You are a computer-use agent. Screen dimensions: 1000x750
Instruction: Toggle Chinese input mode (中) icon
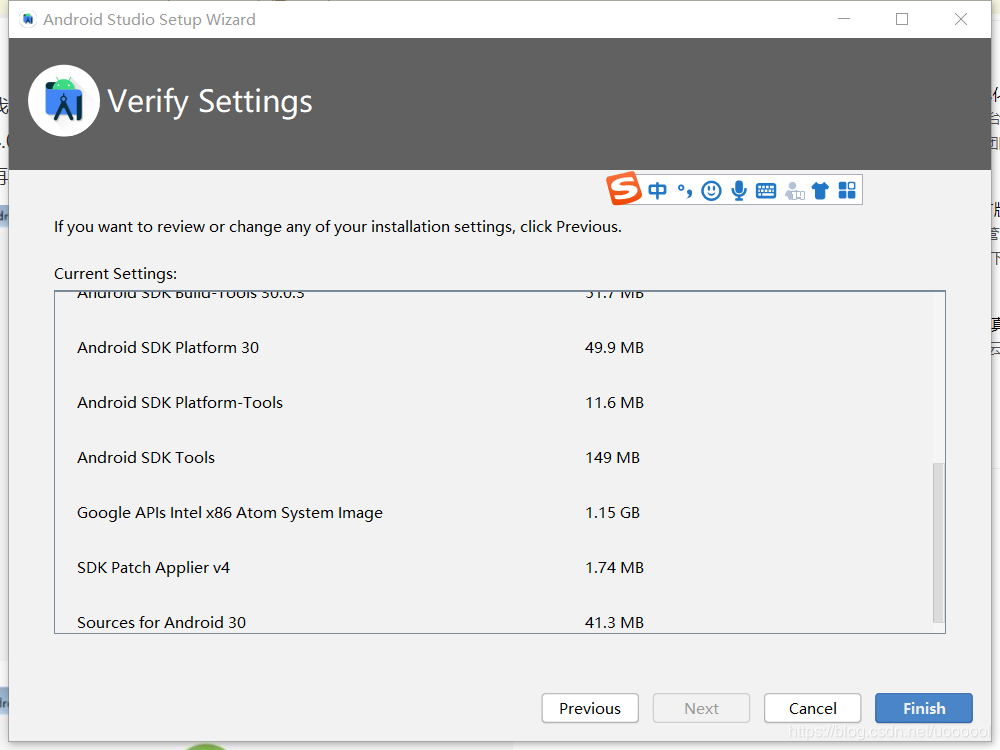[657, 190]
